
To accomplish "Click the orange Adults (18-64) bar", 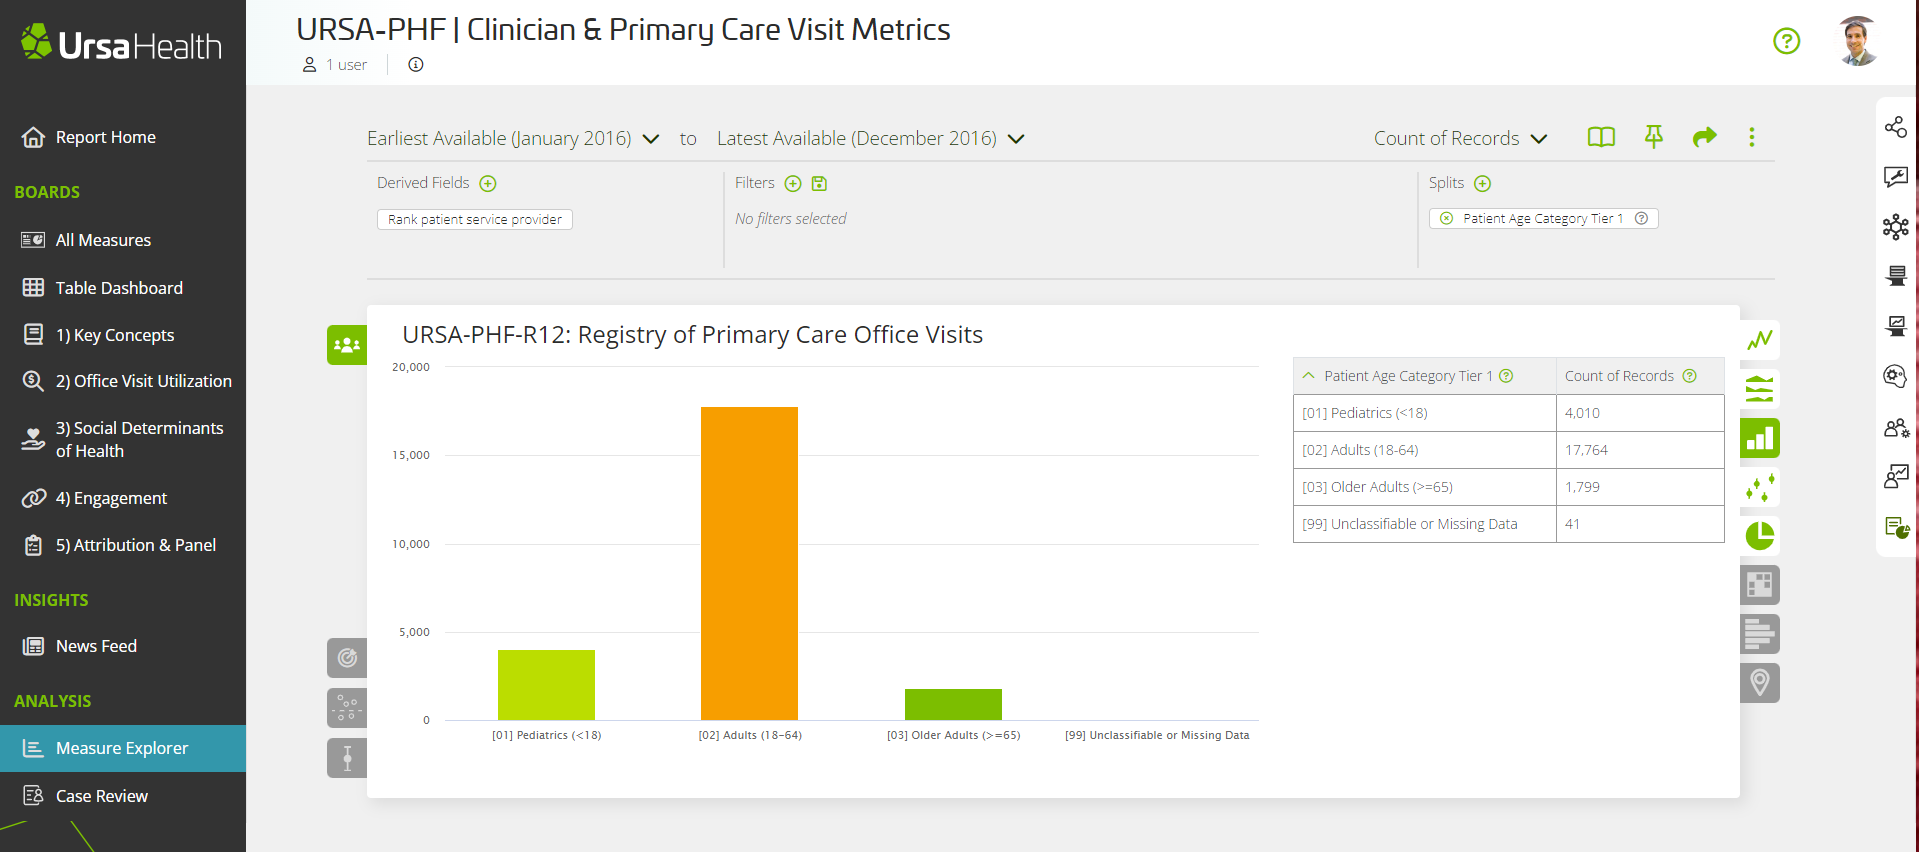I will tap(749, 563).
